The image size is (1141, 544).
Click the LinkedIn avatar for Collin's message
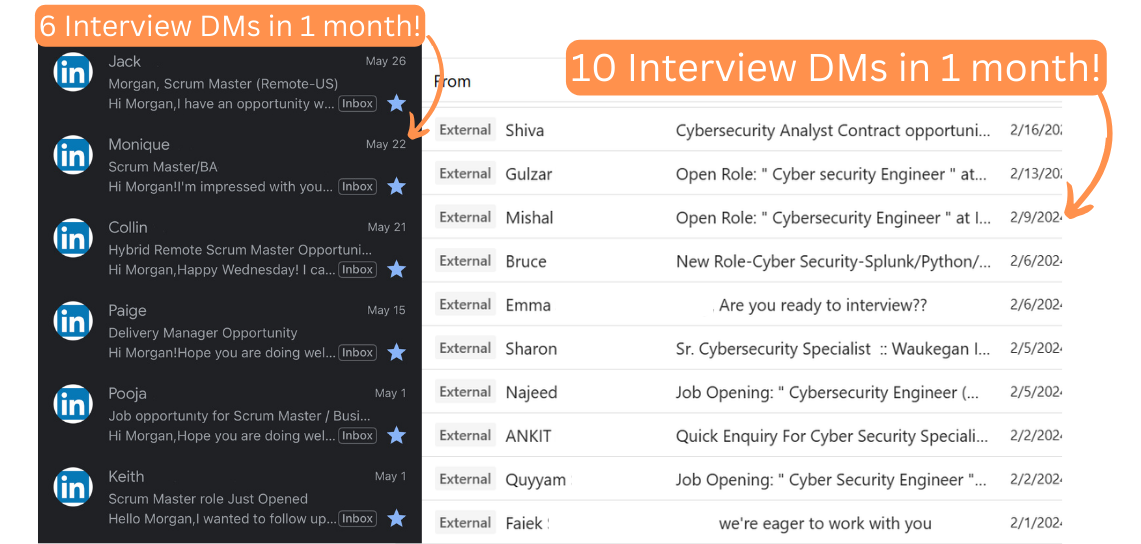[x=73, y=238]
